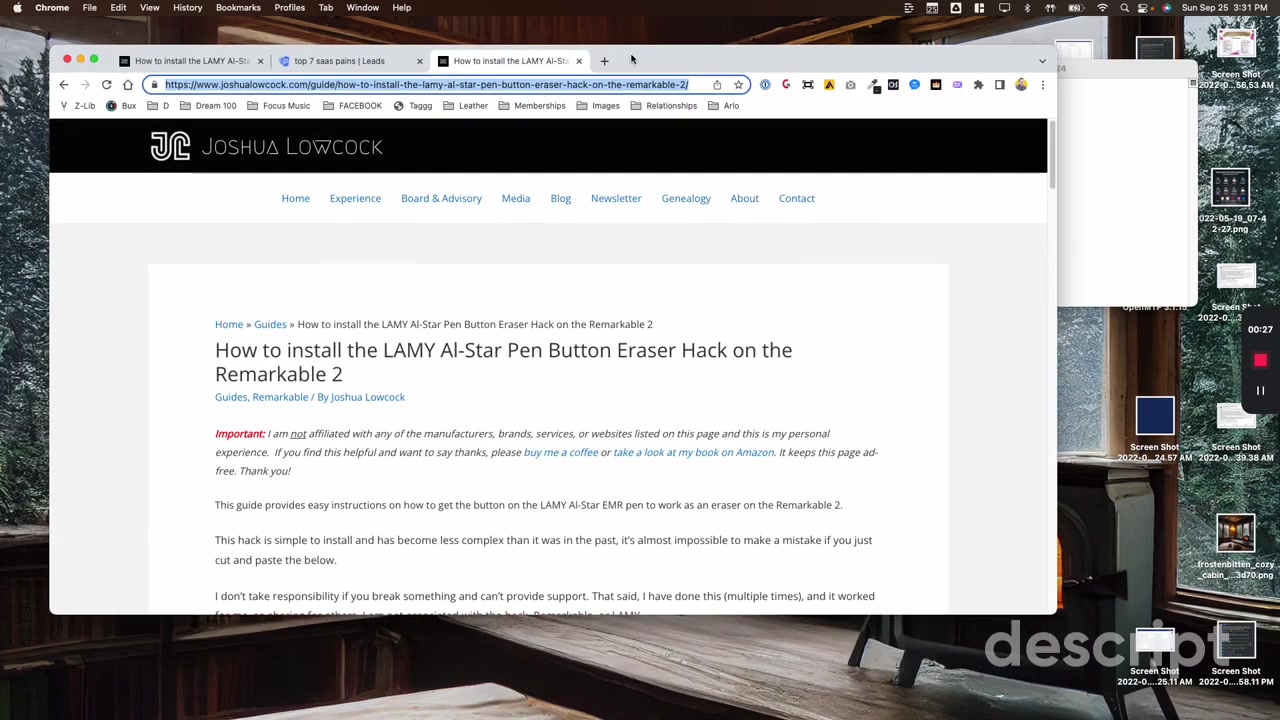1280x720 pixels.
Task: Click 'take a look at my book on Amazon'
Action: [x=694, y=452]
